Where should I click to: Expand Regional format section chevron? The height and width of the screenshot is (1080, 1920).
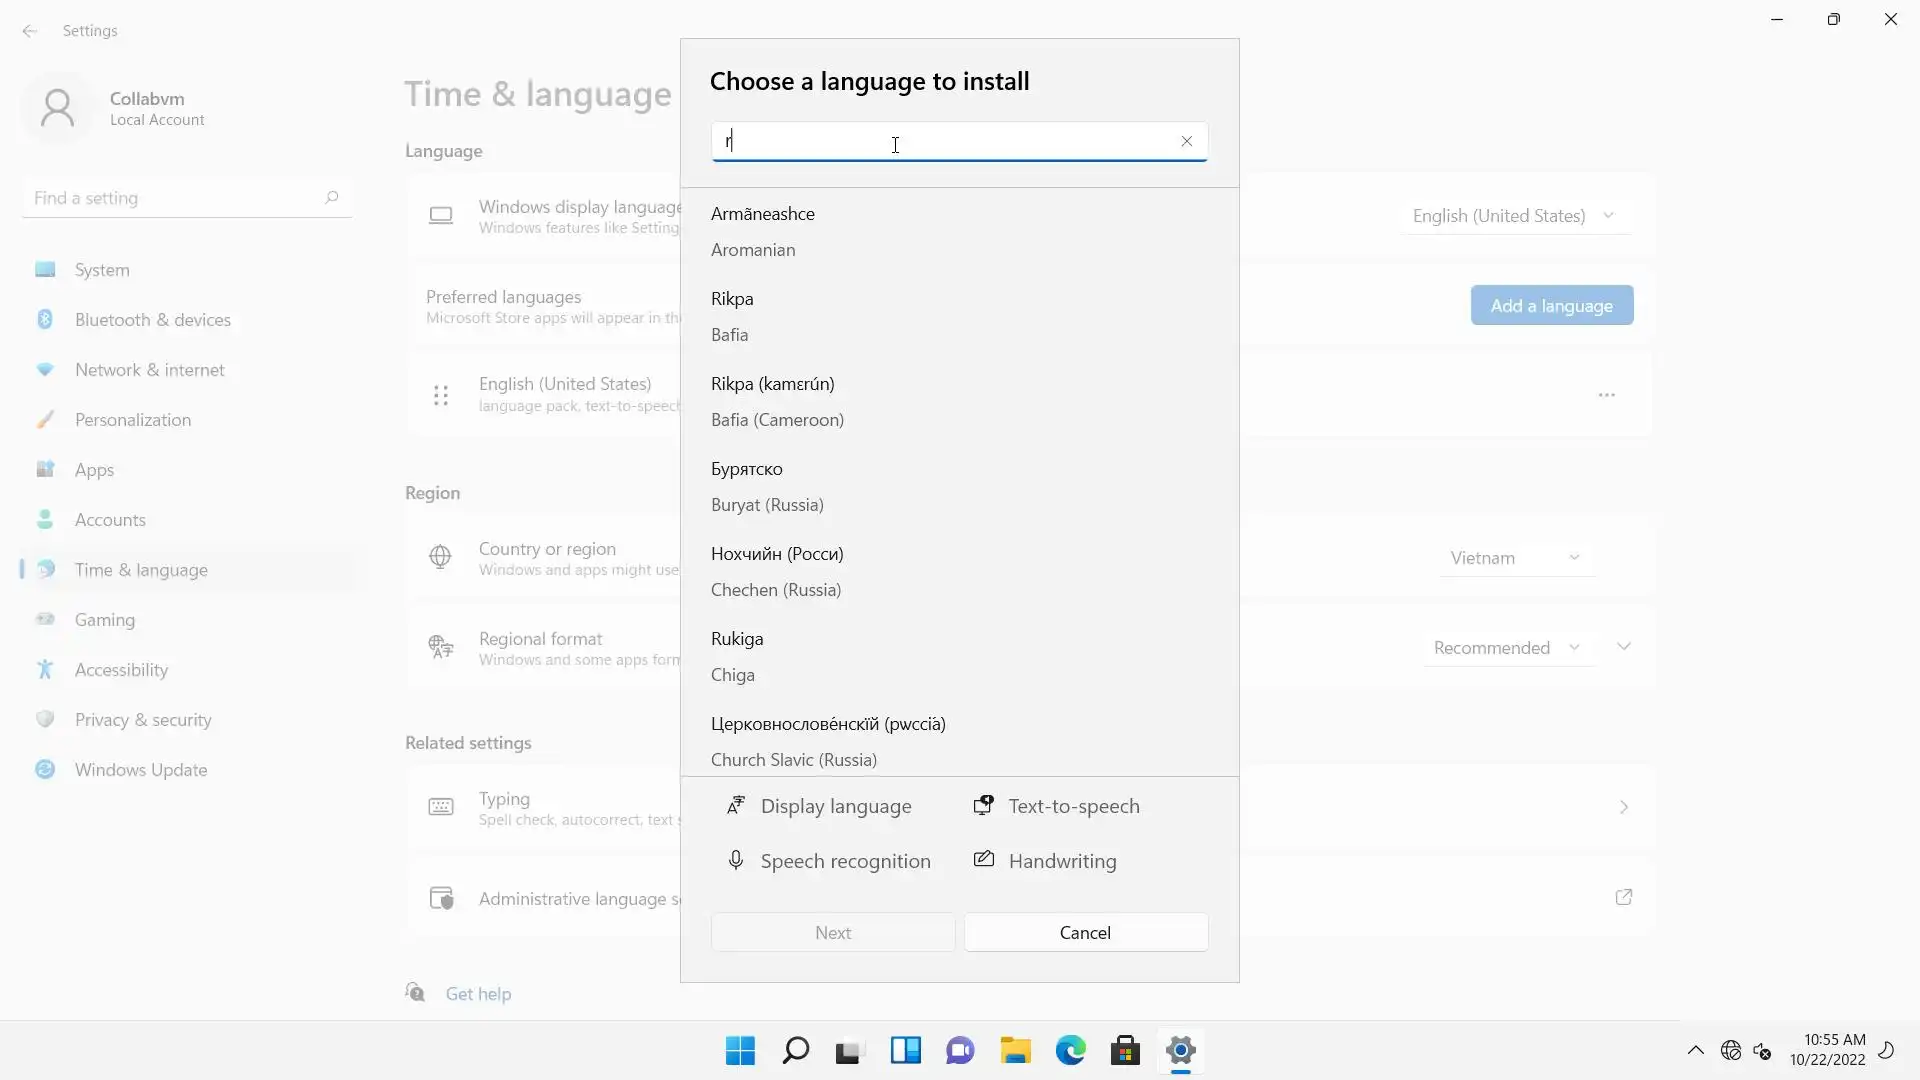pyautogui.click(x=1624, y=647)
